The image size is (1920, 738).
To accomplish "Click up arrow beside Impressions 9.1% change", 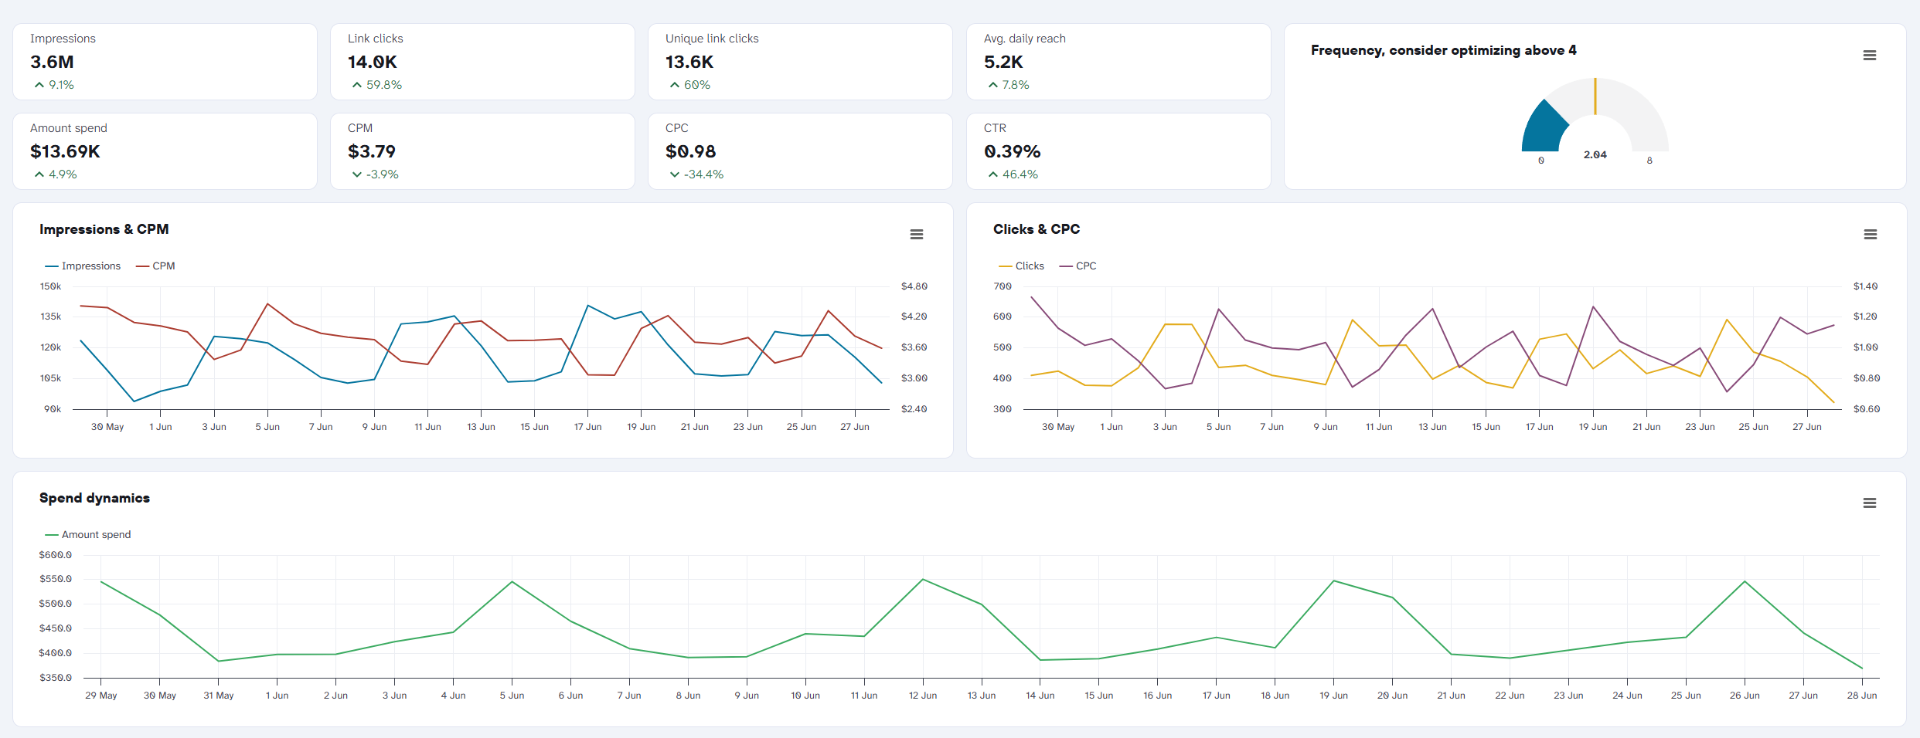I will (39, 85).
